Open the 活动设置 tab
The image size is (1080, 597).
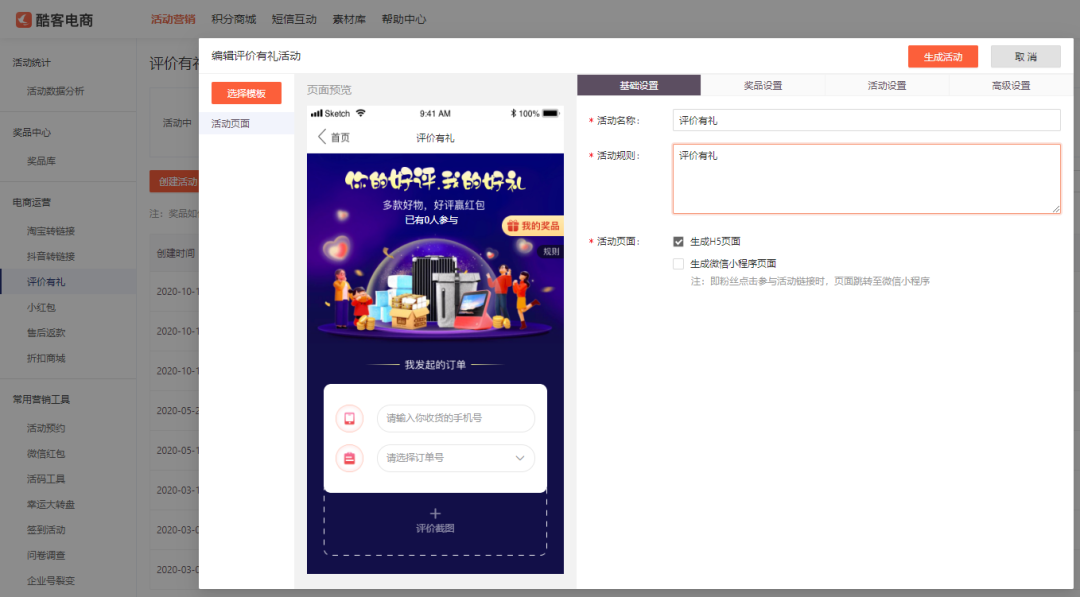click(x=886, y=85)
